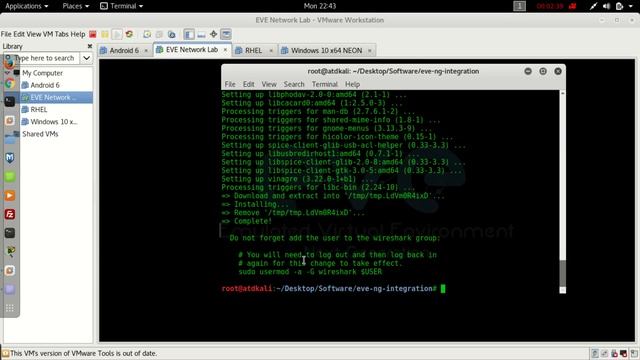Click the Mon 22:43 clock
Screen dimensions: 640x360
coord(320,6)
